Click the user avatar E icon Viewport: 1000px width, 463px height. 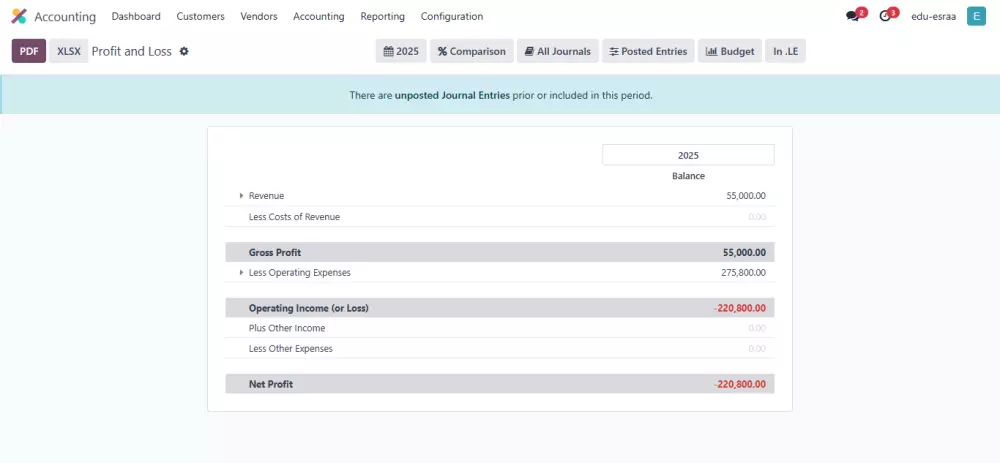tap(976, 16)
